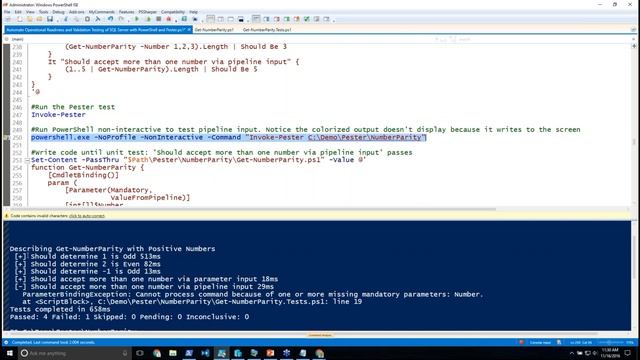Click the Save (floppy disk) toolbar icon
This screenshot has height=360, width=640.
point(50,19)
